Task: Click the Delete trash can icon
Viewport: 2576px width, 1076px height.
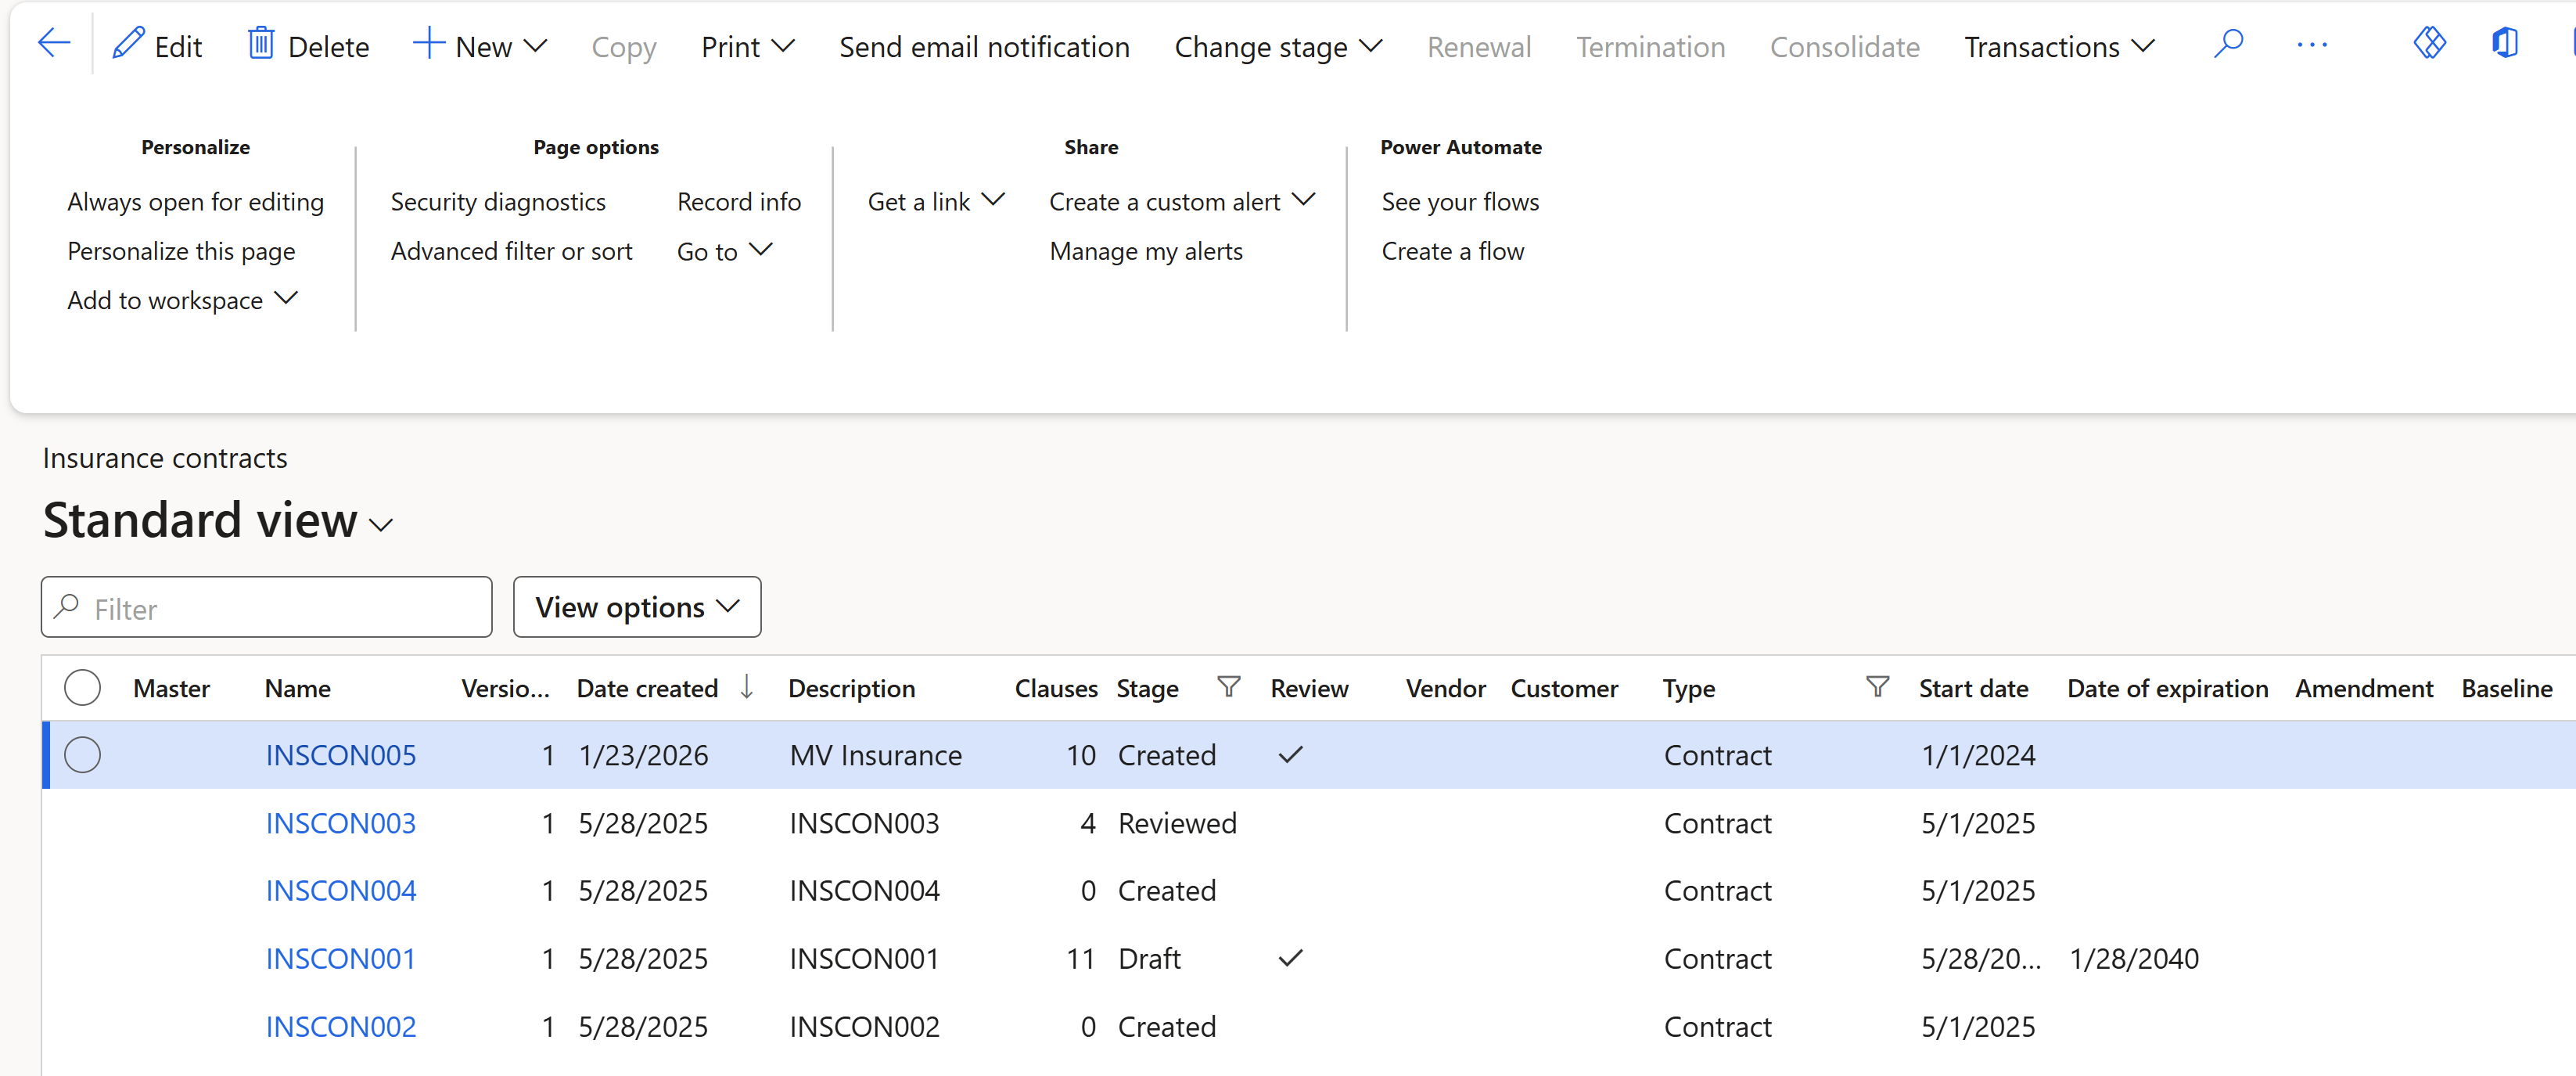Action: 260,44
